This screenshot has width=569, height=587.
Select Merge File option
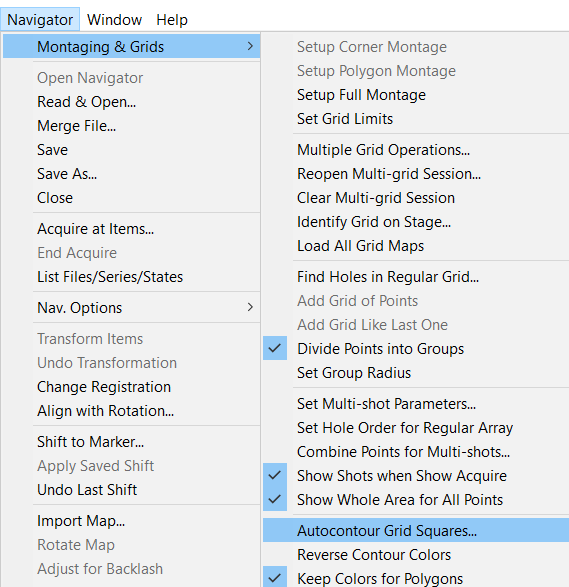coord(131,126)
